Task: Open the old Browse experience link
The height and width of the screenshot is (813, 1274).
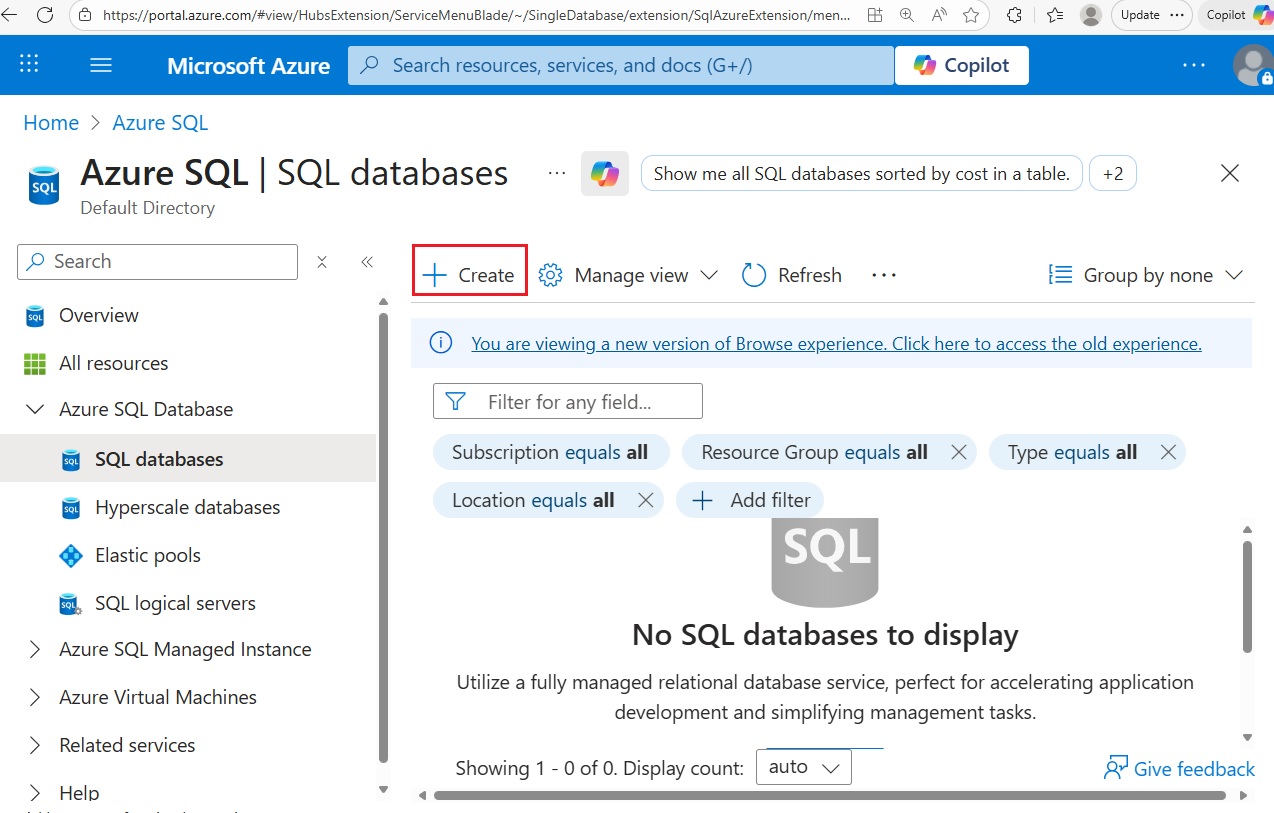Action: coord(836,343)
